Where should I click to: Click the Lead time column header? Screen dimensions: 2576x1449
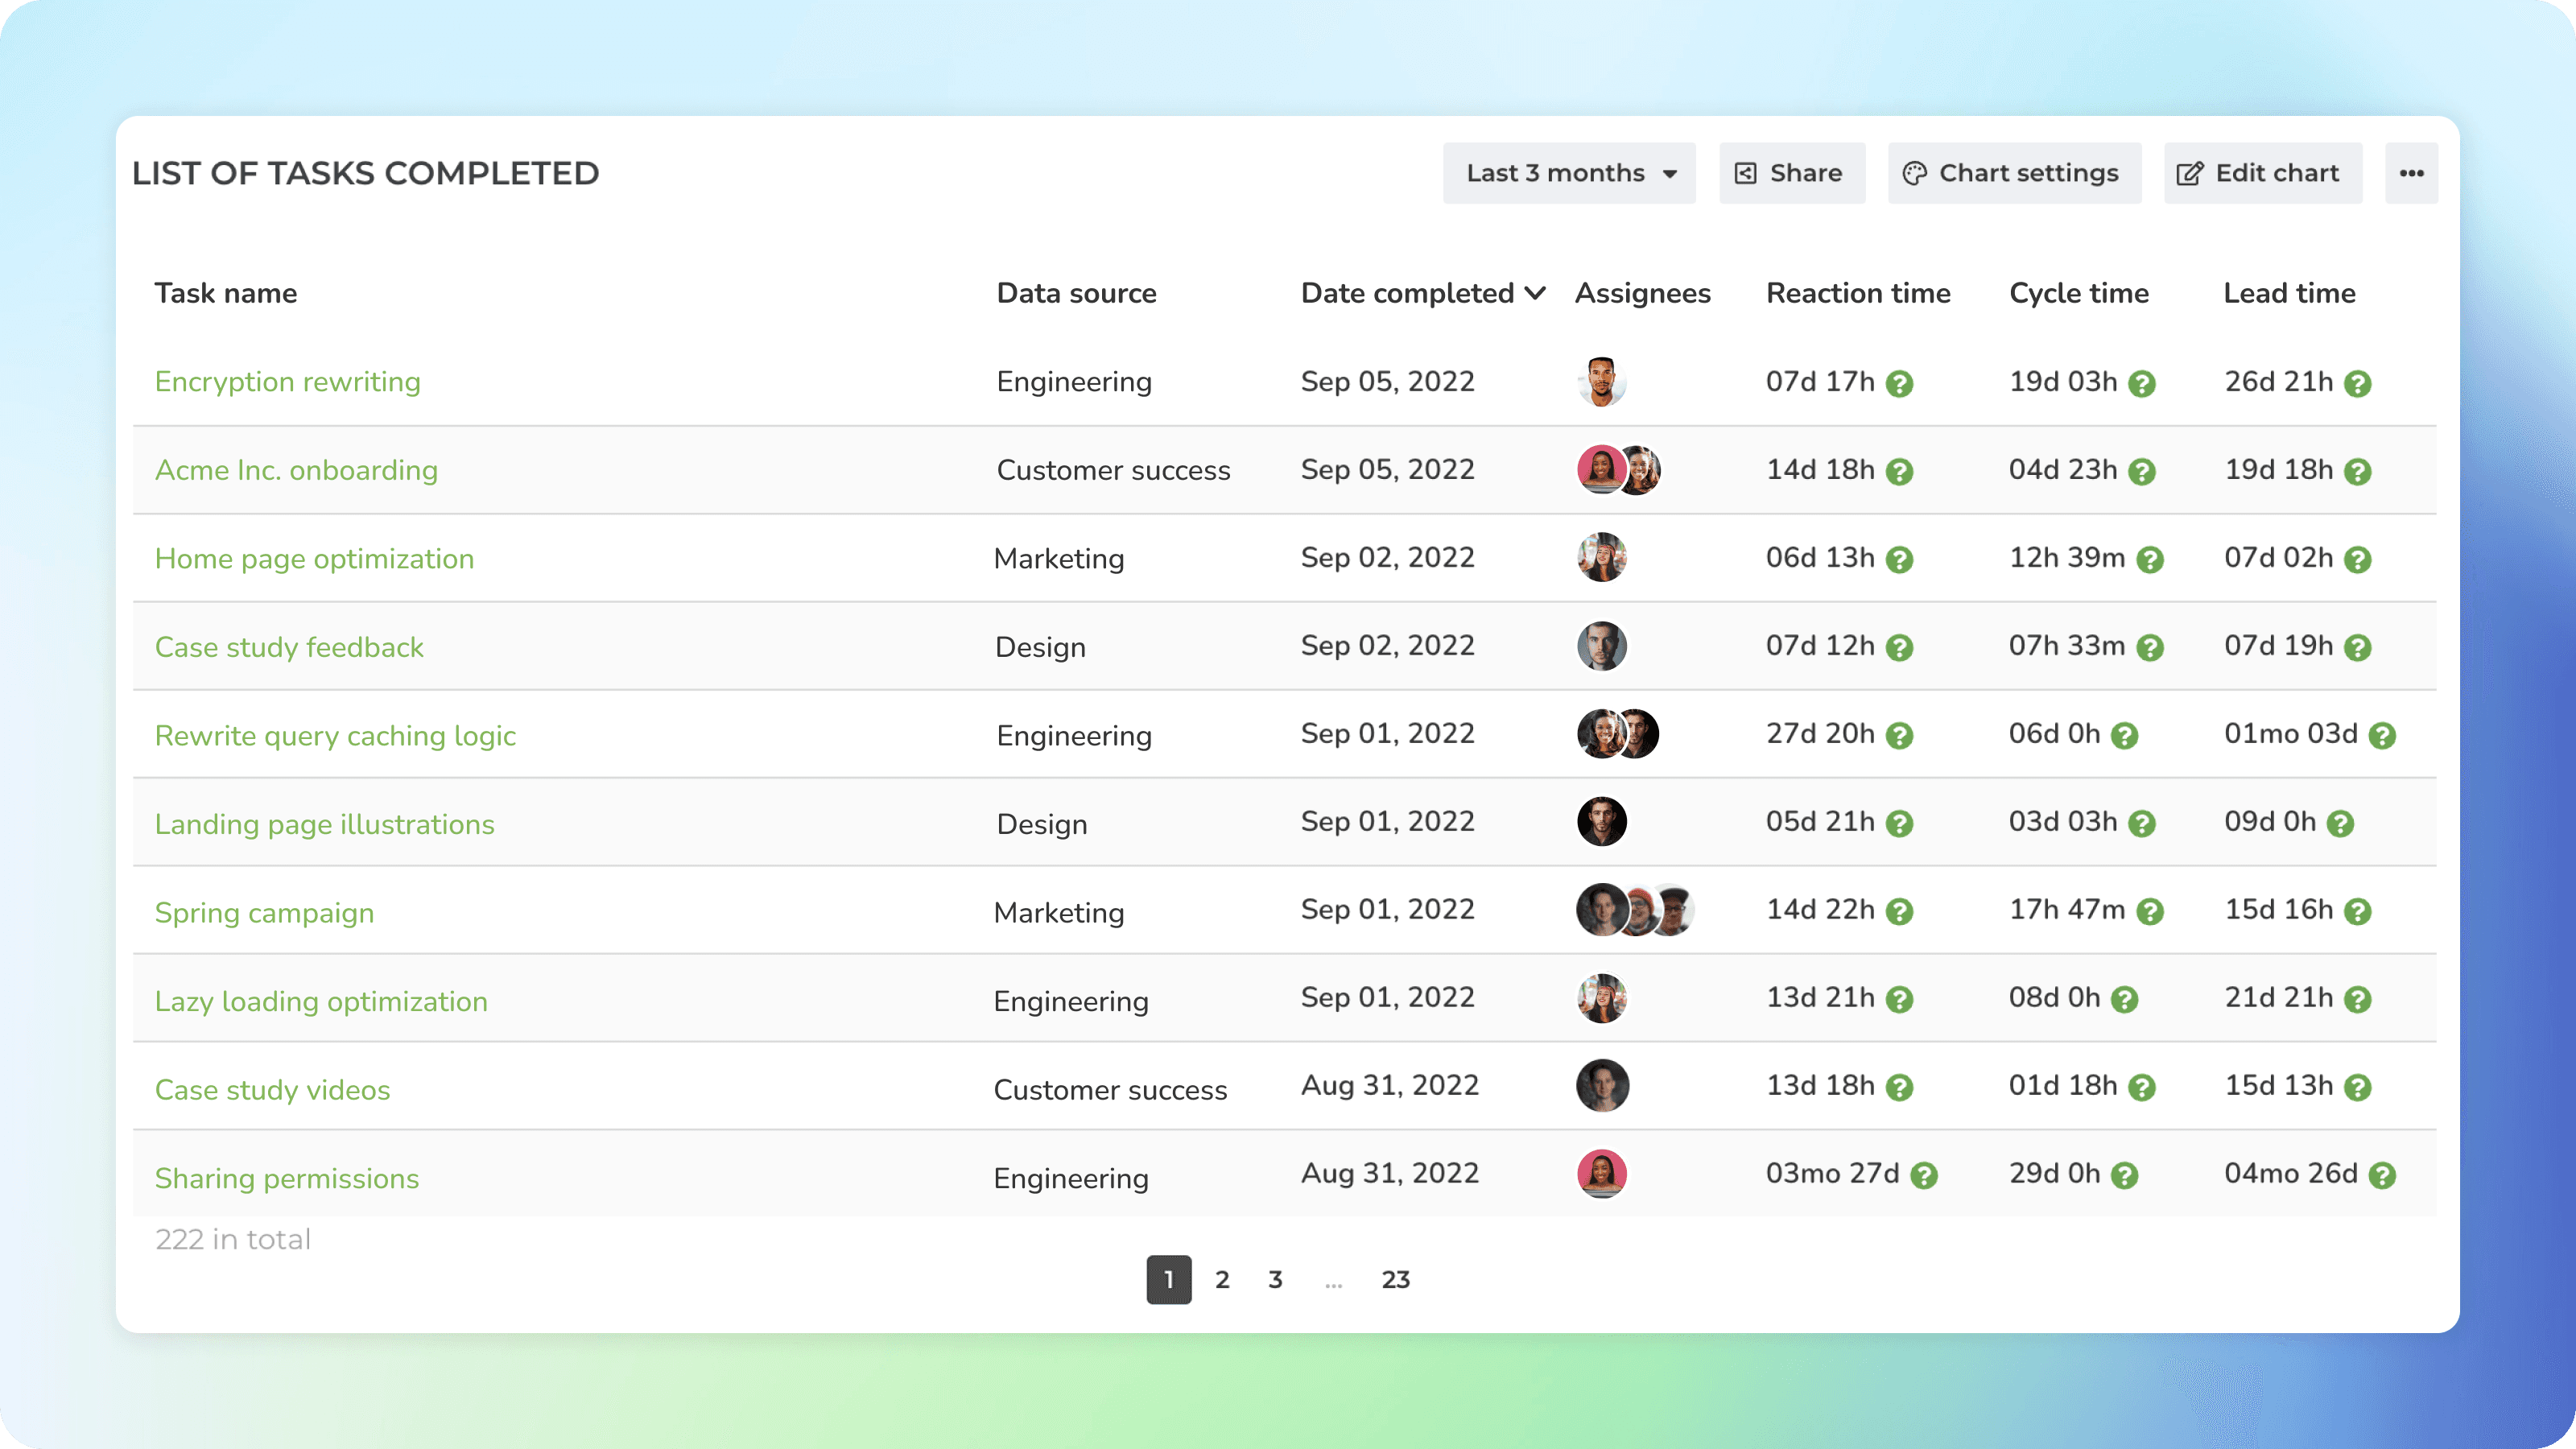(2289, 293)
